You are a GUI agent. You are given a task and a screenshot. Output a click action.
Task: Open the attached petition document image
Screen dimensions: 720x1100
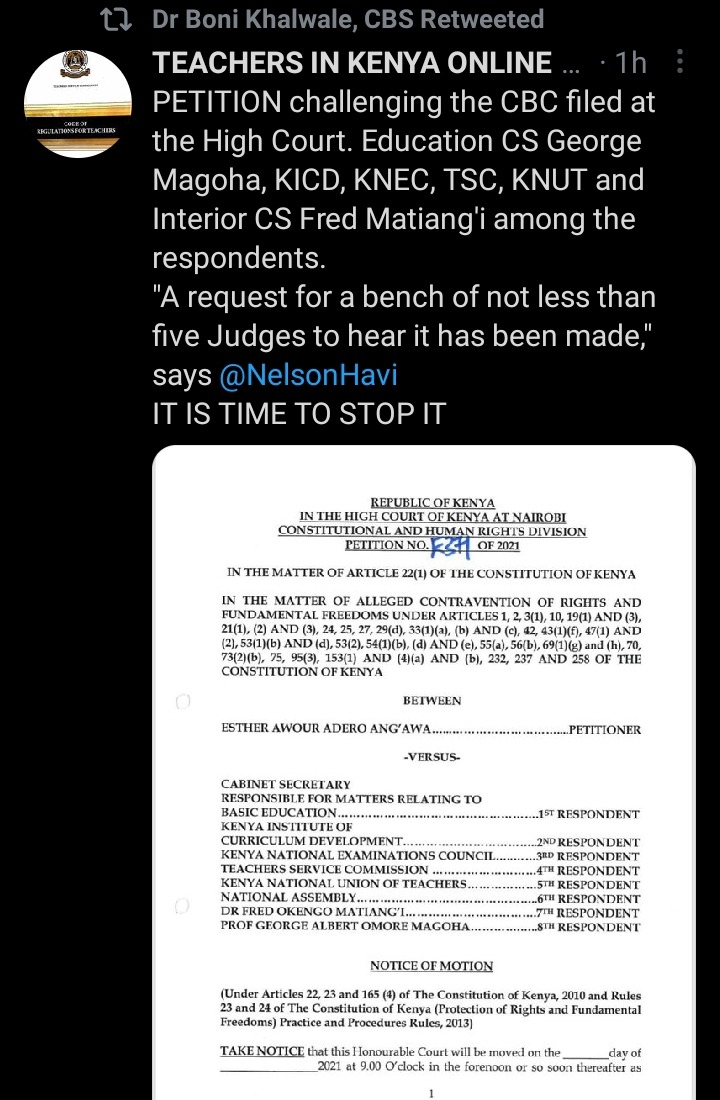point(424,772)
